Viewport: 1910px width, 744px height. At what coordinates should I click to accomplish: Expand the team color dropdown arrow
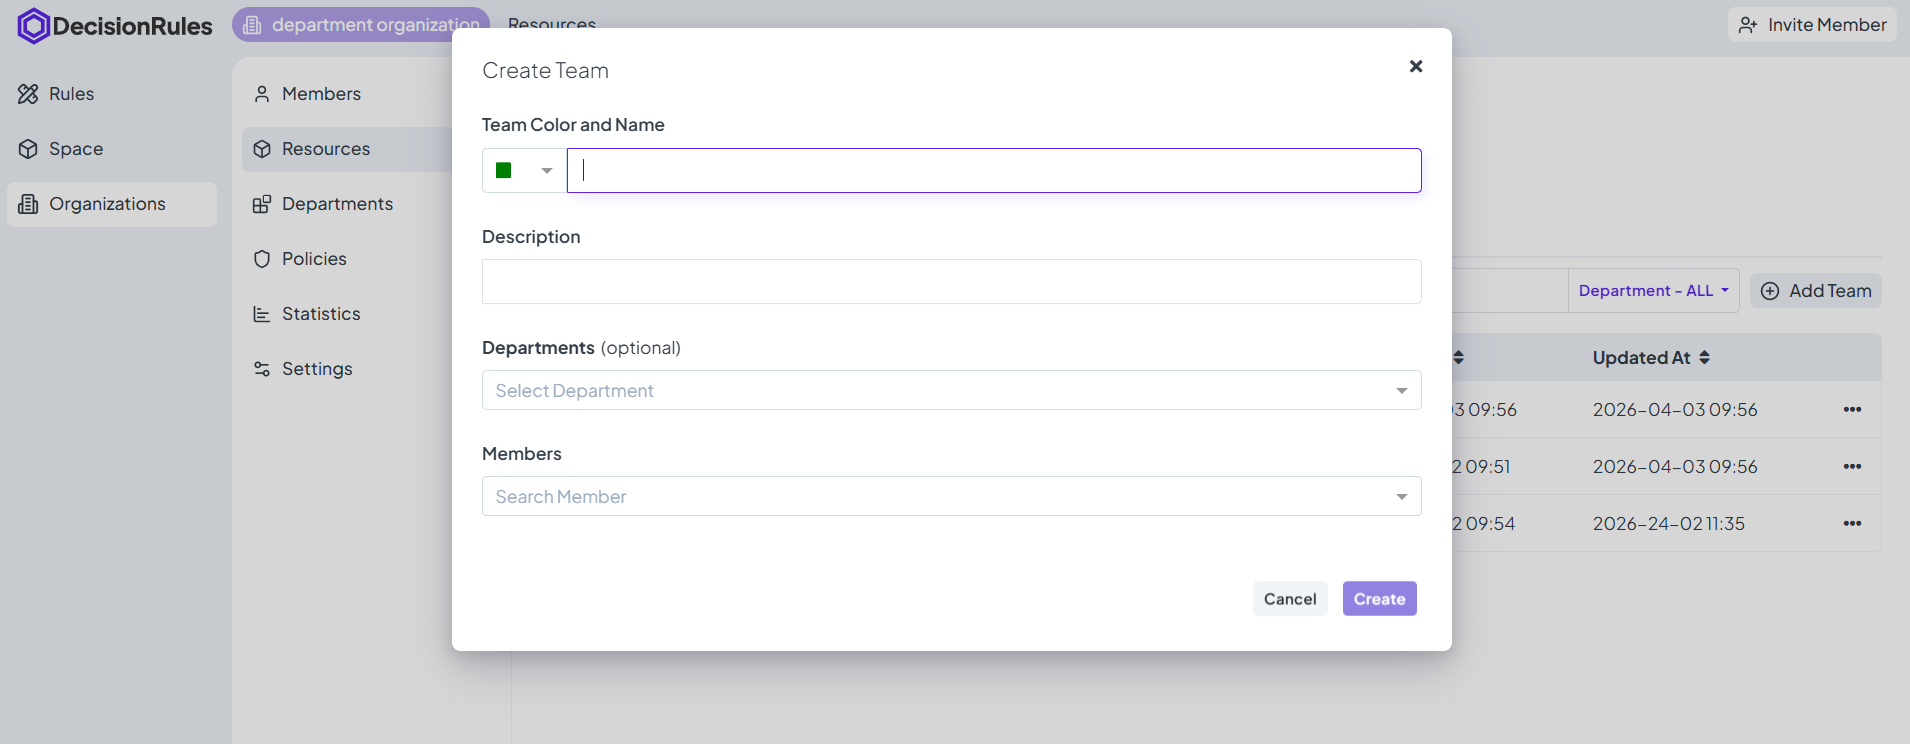[x=547, y=171]
